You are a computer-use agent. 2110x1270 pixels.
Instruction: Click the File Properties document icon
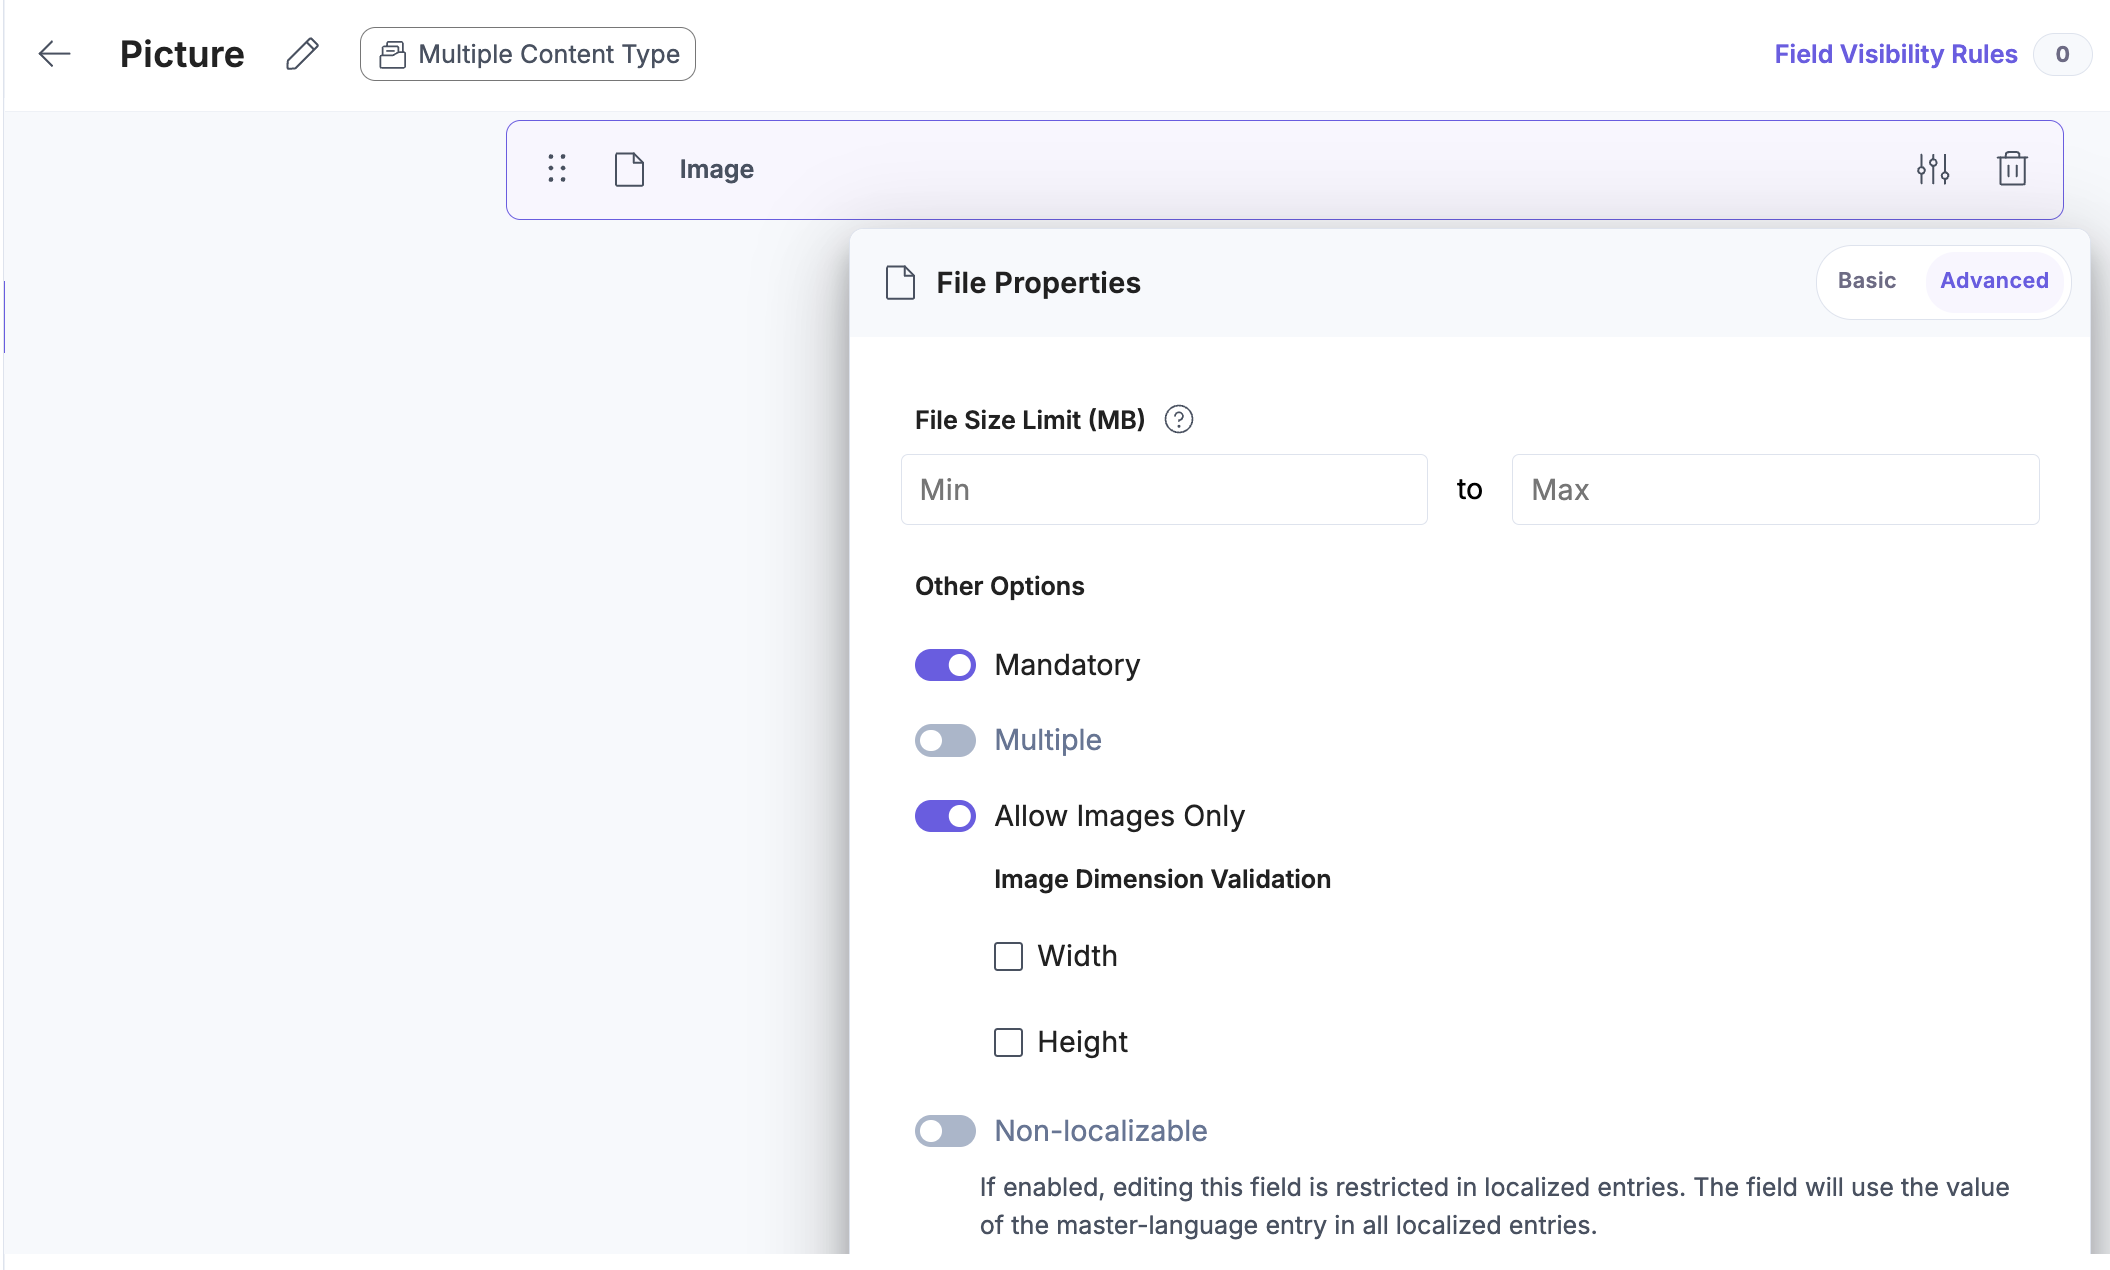[x=900, y=283]
